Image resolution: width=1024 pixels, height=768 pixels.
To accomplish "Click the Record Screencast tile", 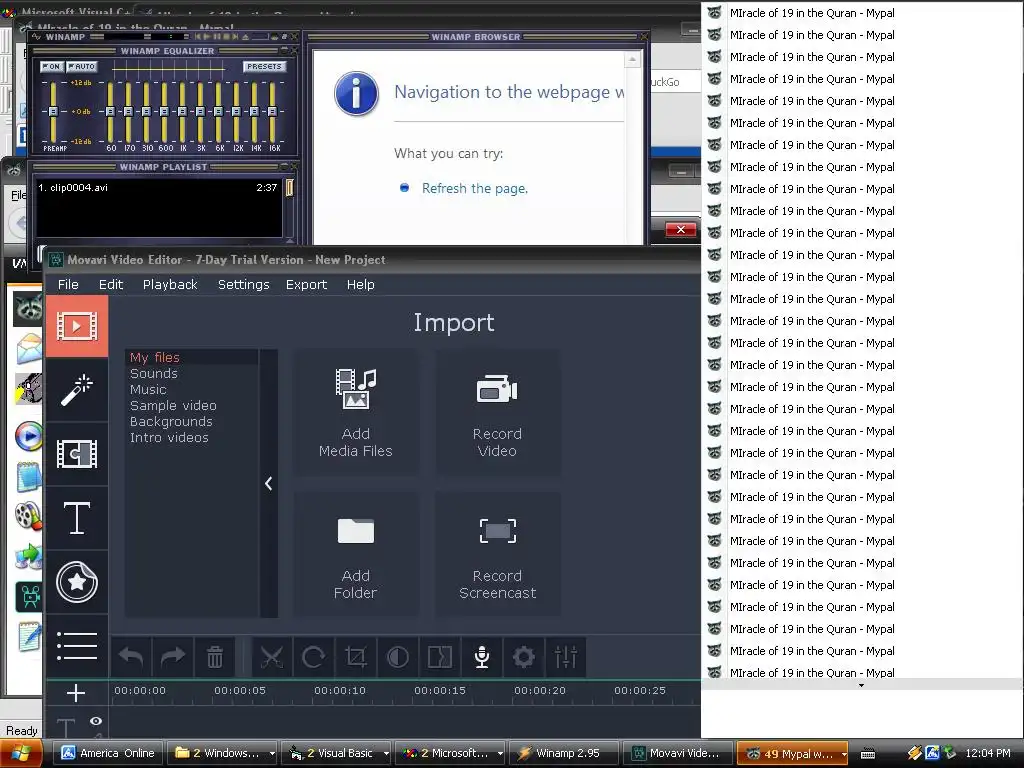I will 498,554.
